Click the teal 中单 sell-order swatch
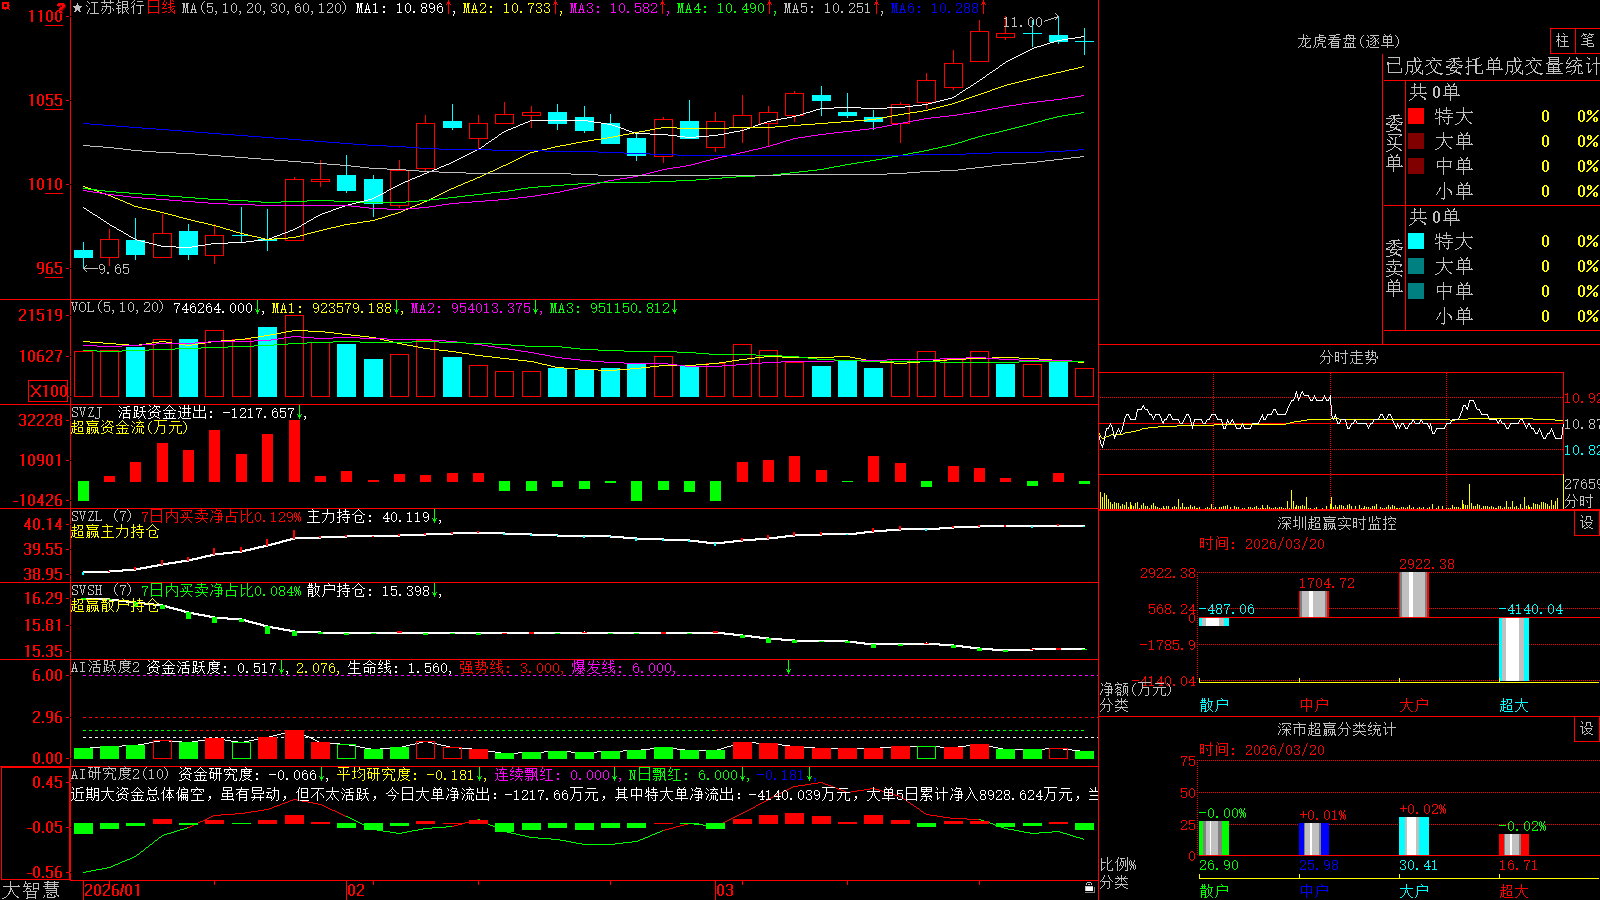The image size is (1600, 900). [1416, 290]
